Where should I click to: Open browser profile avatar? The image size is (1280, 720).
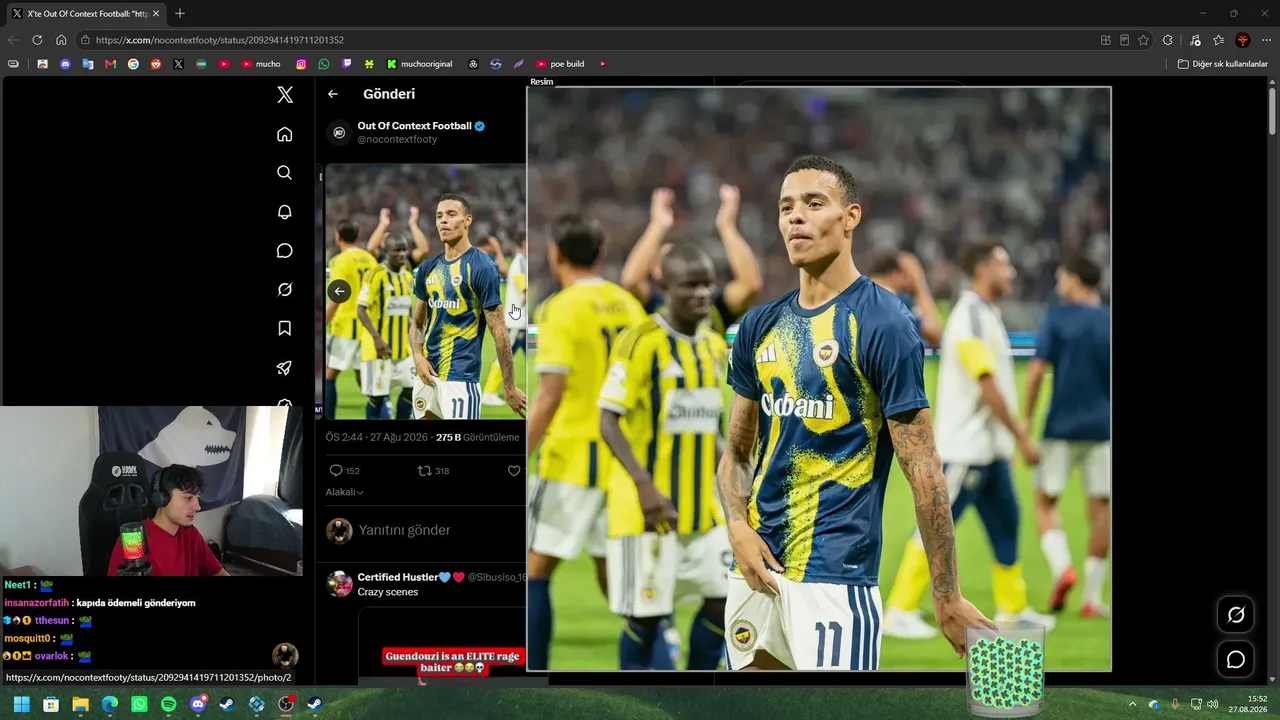coord(1243,40)
